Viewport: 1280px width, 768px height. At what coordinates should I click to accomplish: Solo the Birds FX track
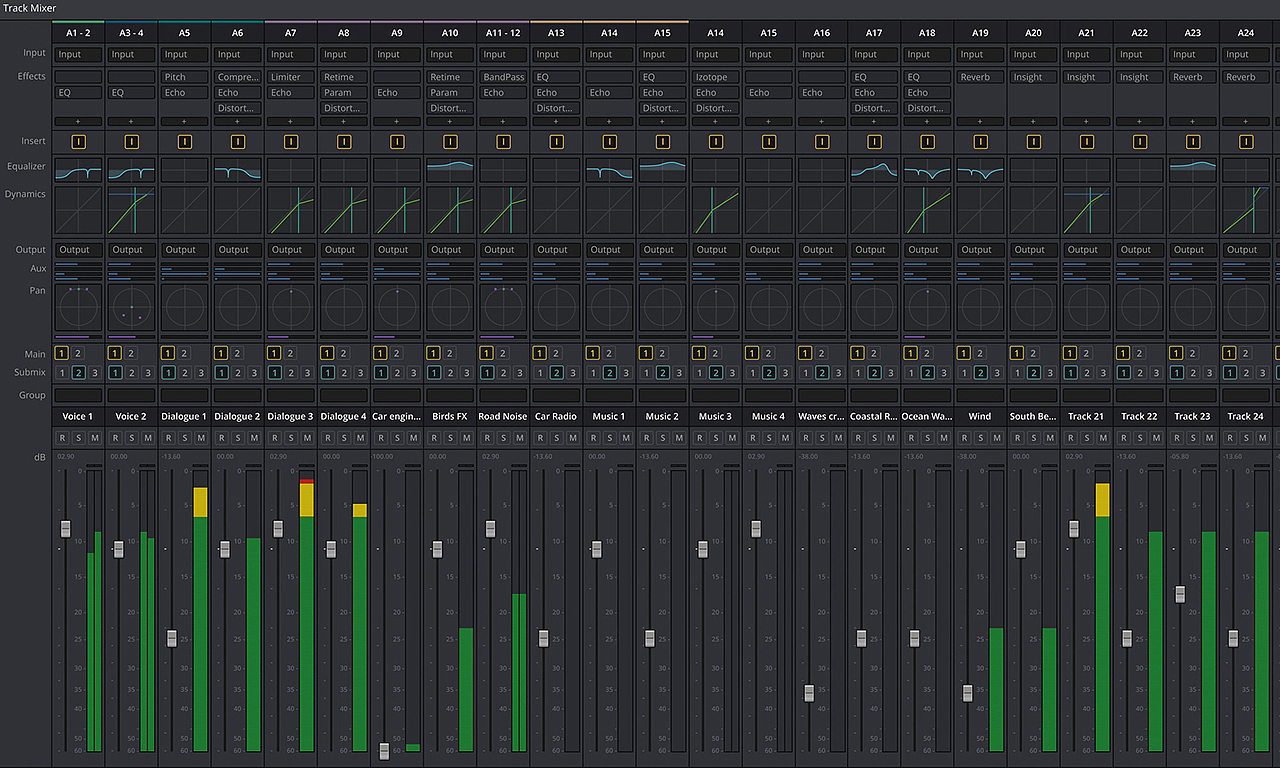click(451, 438)
